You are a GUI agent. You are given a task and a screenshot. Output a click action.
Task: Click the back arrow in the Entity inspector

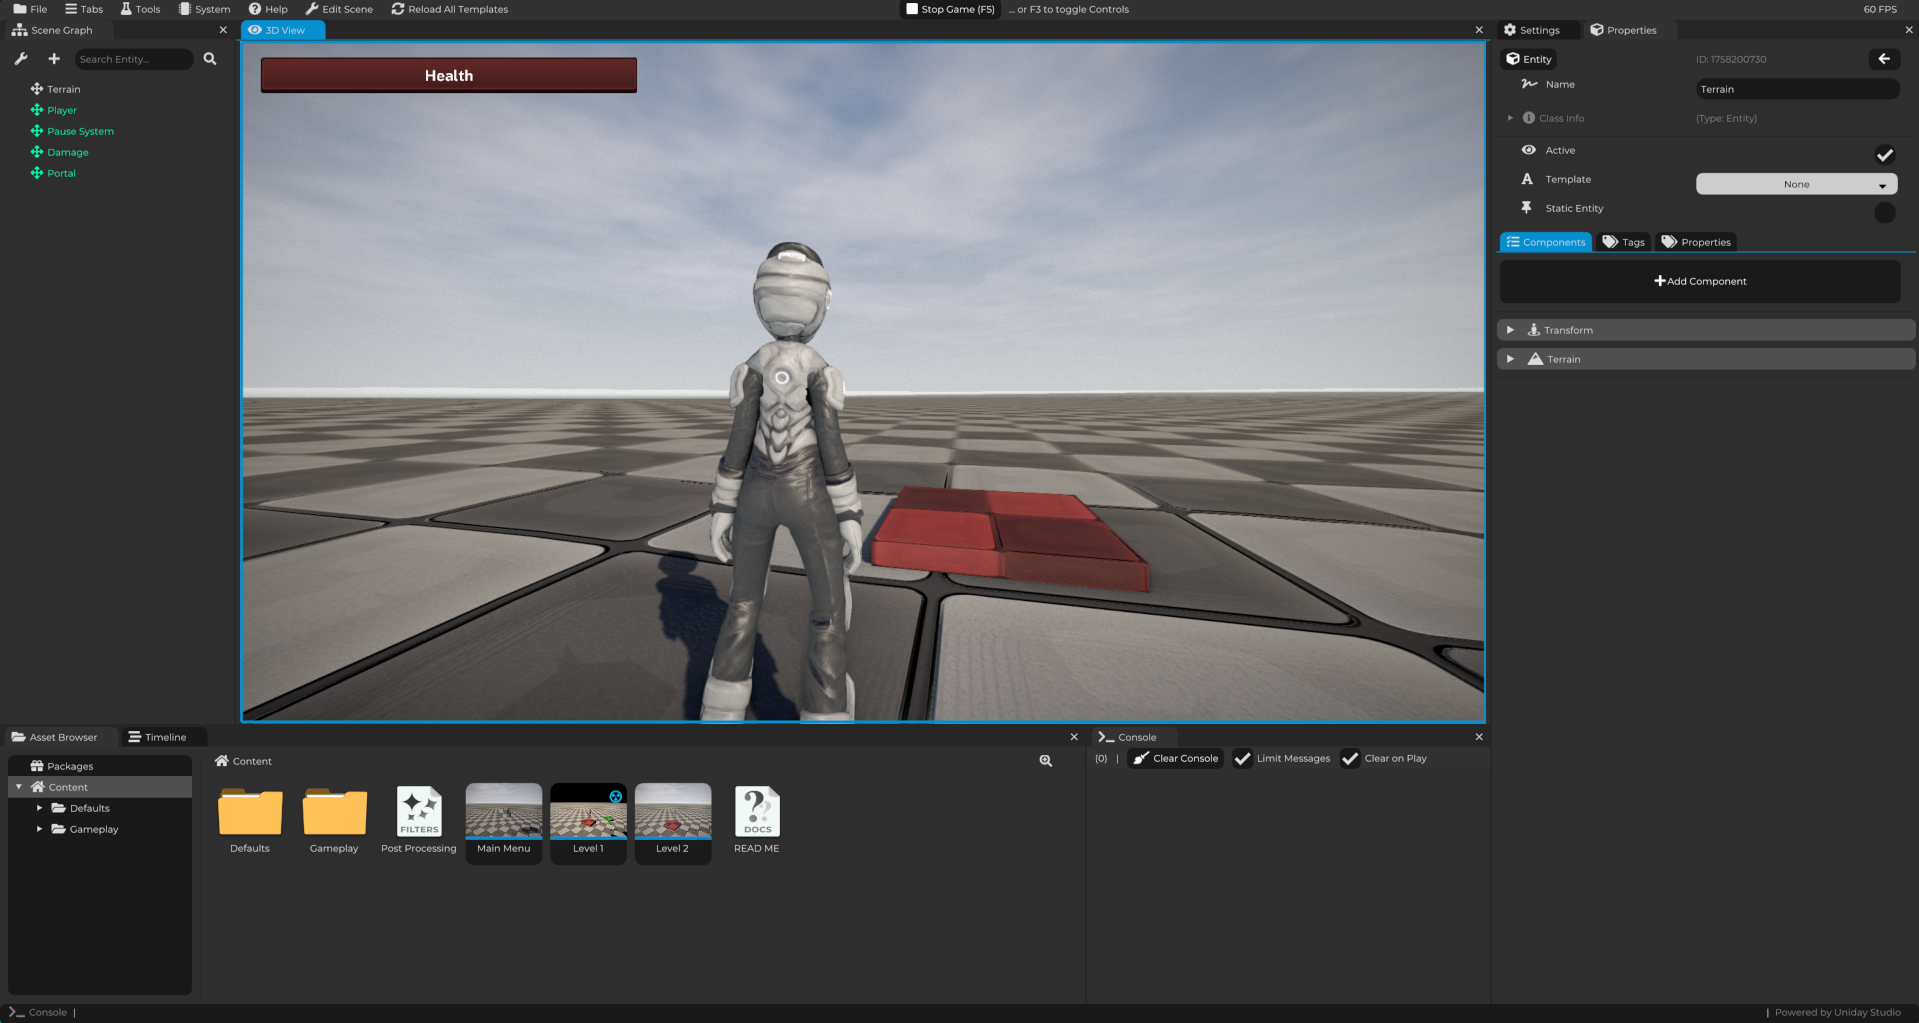1884,59
